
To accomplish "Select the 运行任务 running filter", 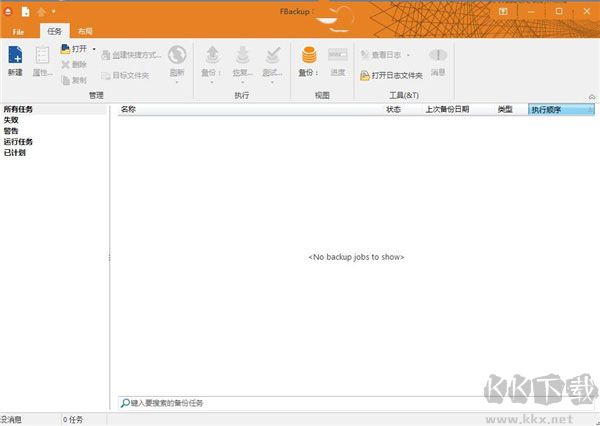I will [18, 142].
